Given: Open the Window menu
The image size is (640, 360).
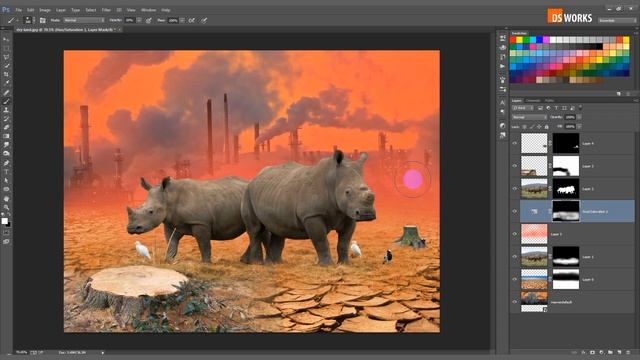Looking at the screenshot, I should [x=148, y=10].
